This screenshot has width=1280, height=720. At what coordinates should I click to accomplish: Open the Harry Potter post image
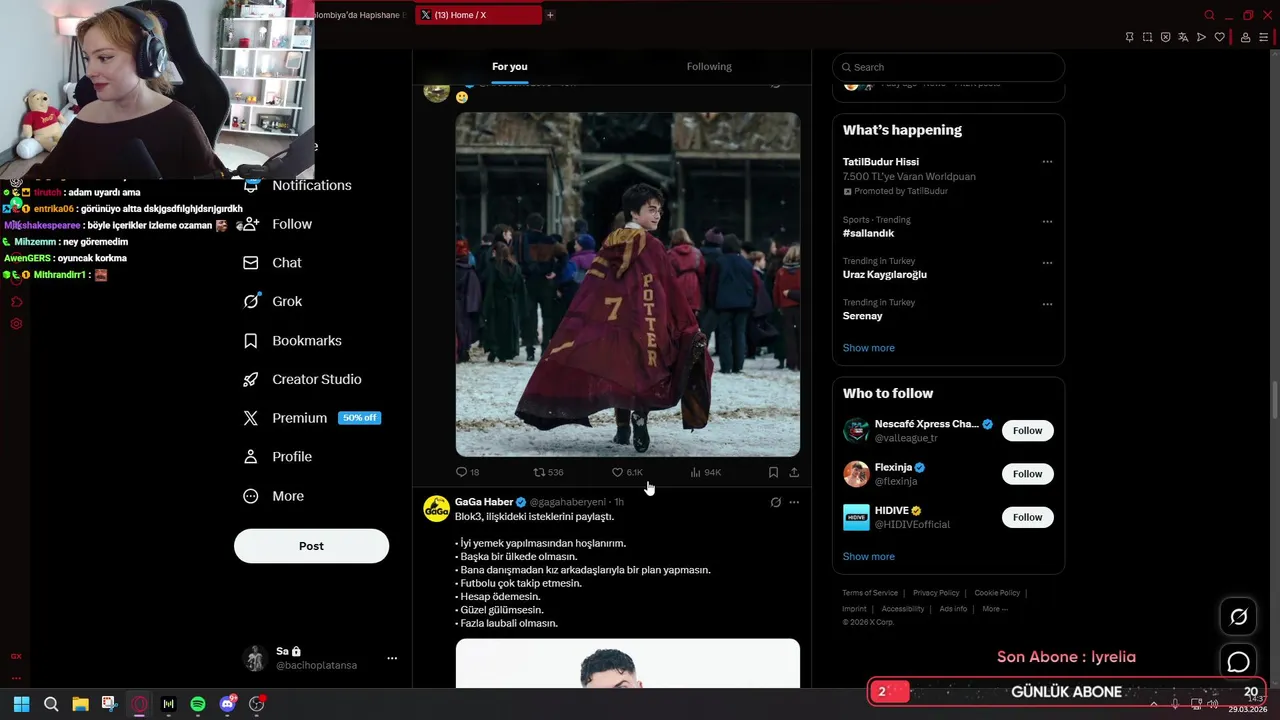click(x=628, y=284)
